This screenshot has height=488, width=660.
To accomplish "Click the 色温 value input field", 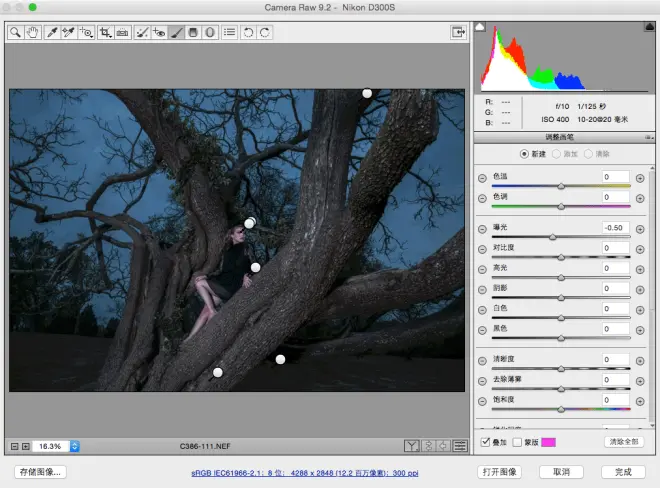I will pos(616,177).
